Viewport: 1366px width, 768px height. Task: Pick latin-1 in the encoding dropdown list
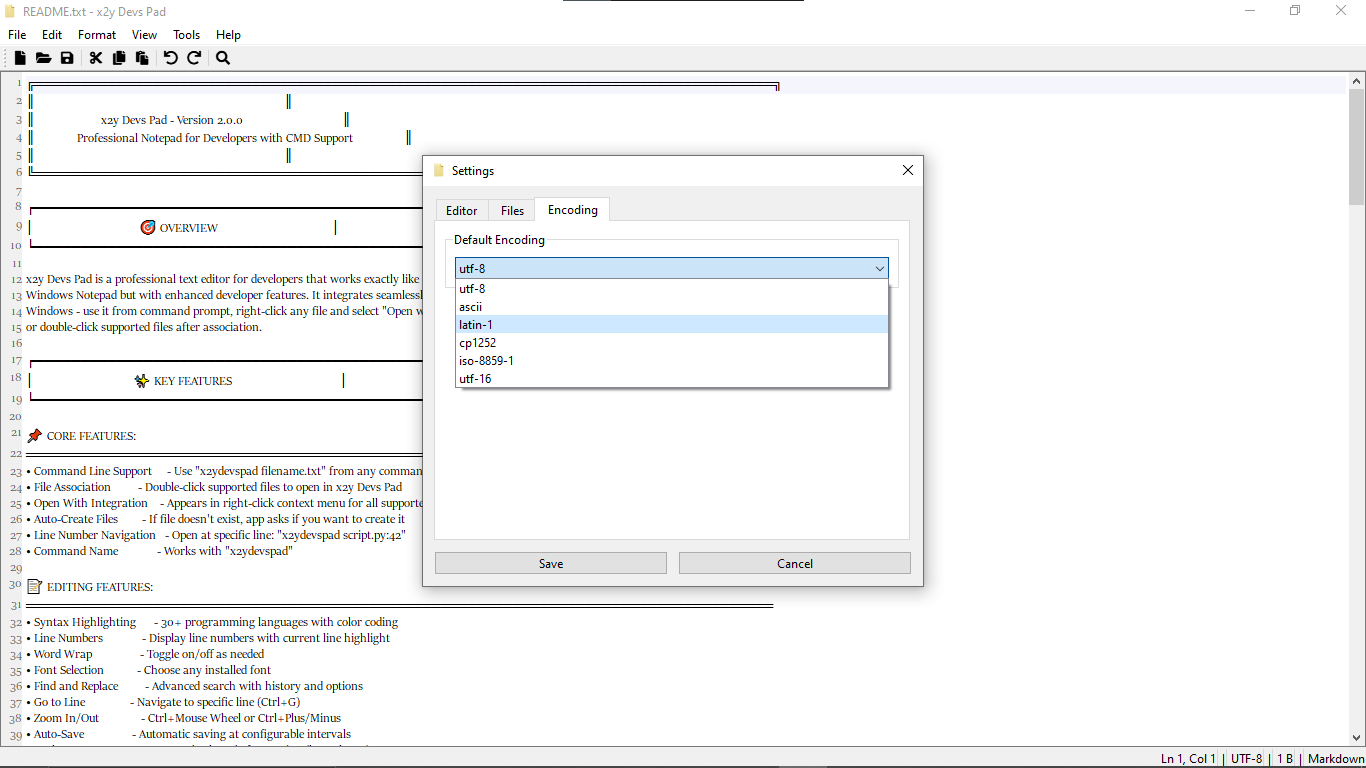coord(672,325)
